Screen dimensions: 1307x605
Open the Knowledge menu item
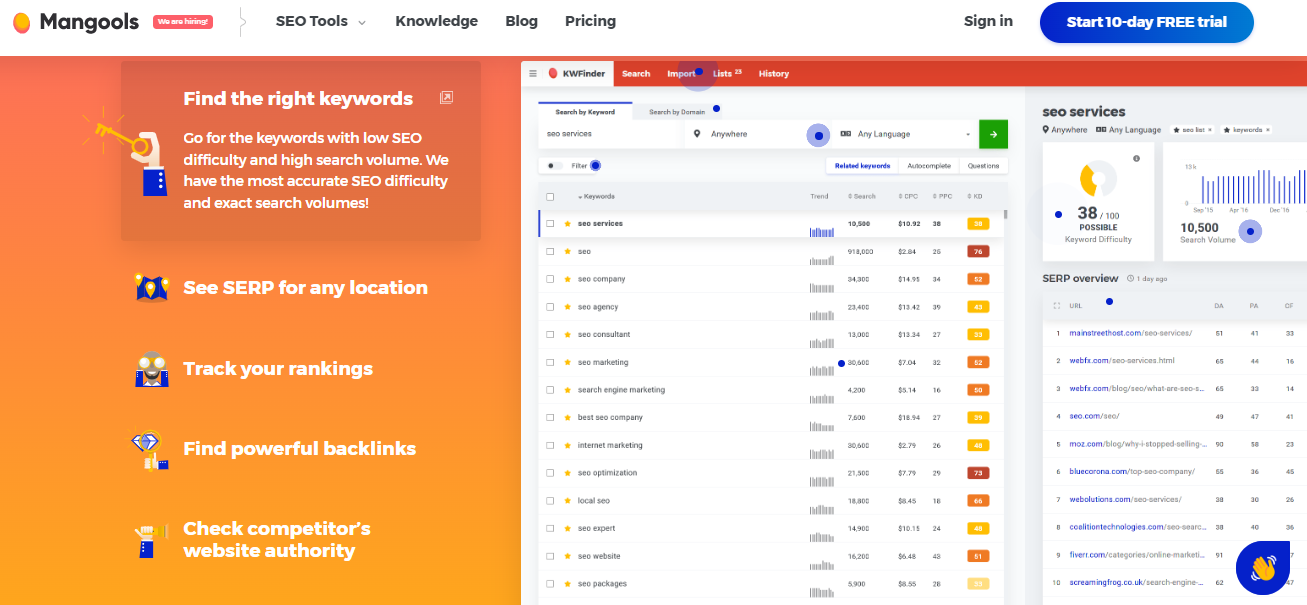(x=436, y=21)
